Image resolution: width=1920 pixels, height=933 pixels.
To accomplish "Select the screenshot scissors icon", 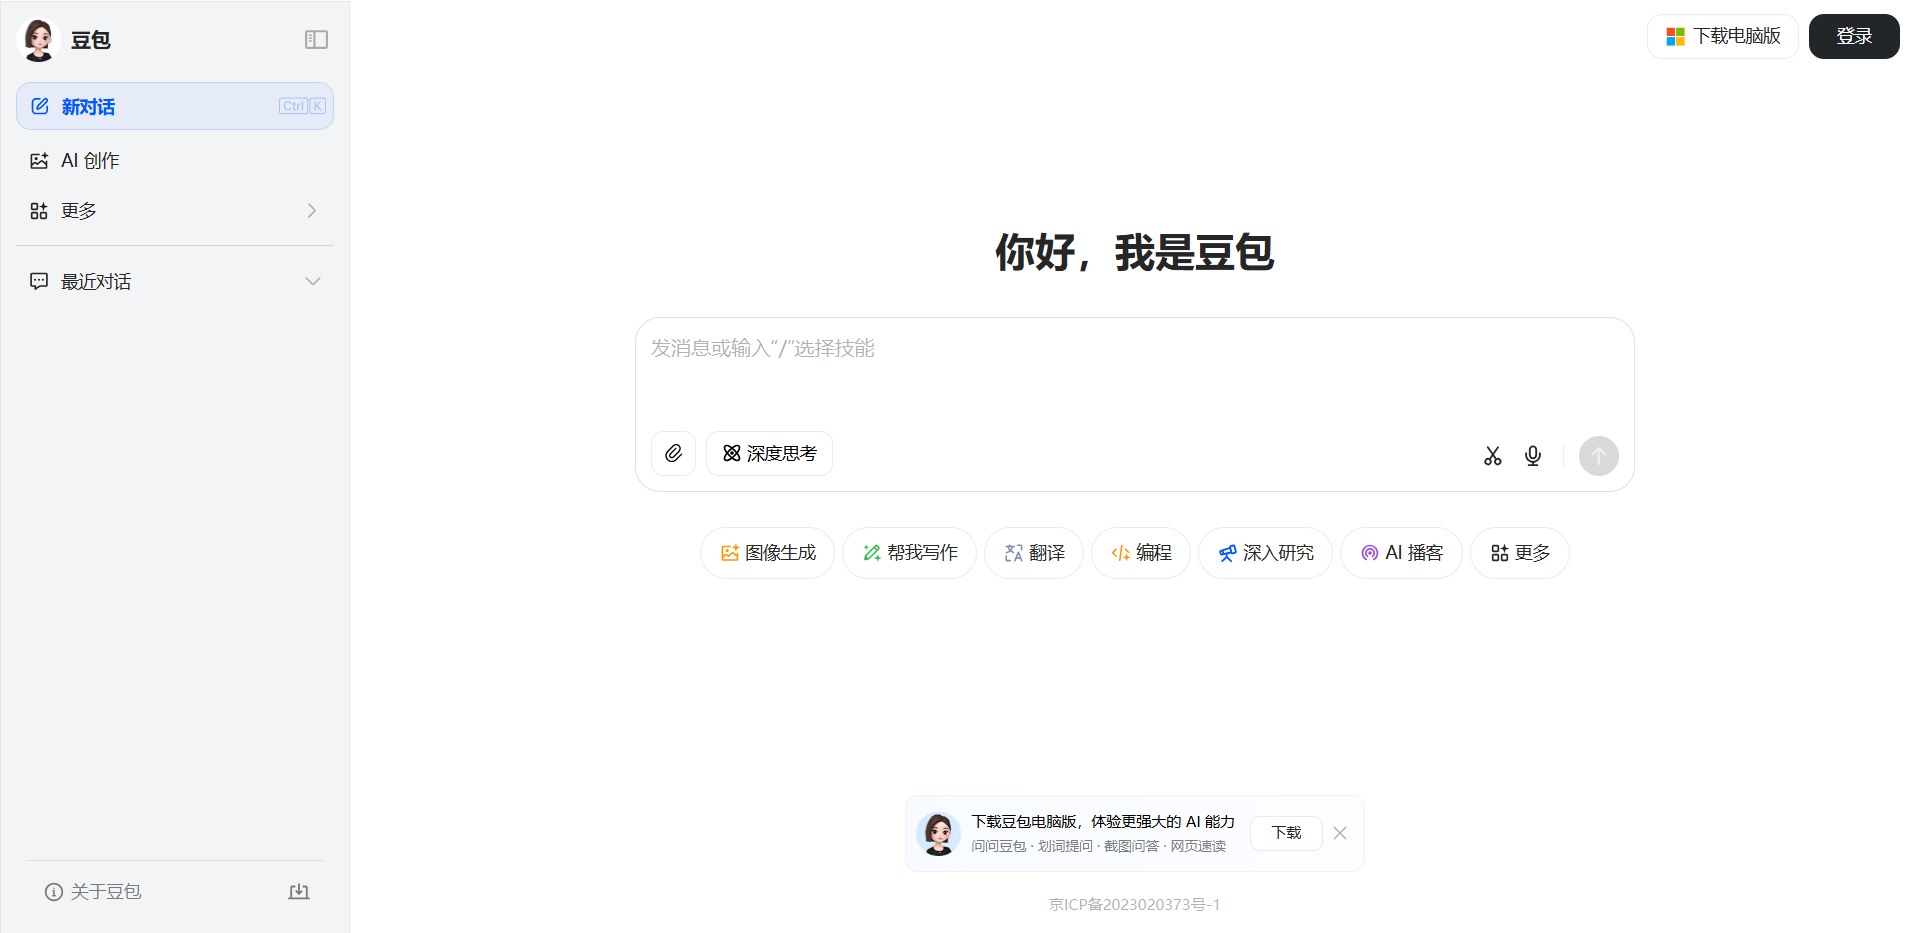I will [x=1492, y=455].
